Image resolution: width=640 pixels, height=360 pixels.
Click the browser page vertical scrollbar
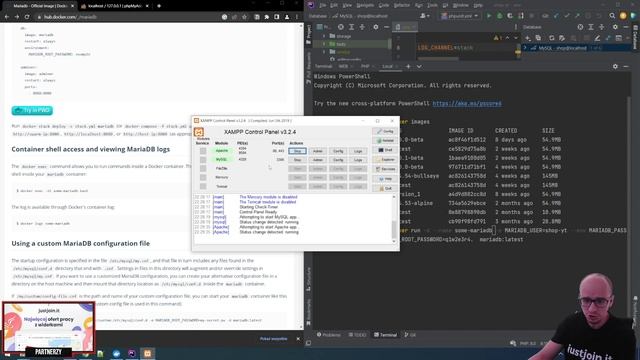click(301, 176)
